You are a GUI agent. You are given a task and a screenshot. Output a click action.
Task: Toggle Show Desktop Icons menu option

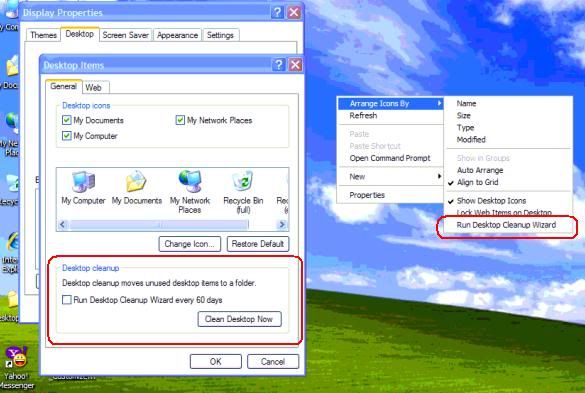(x=508, y=201)
